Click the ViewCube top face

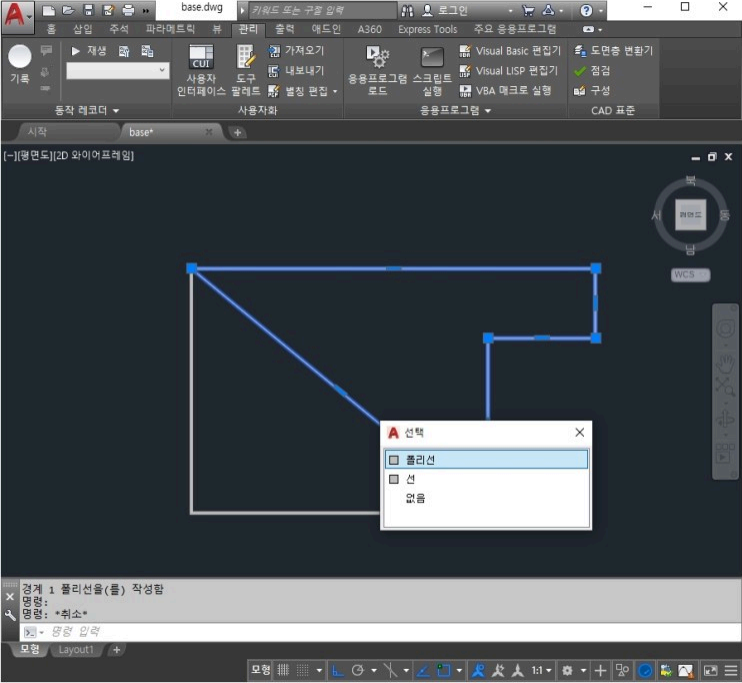click(x=690, y=215)
